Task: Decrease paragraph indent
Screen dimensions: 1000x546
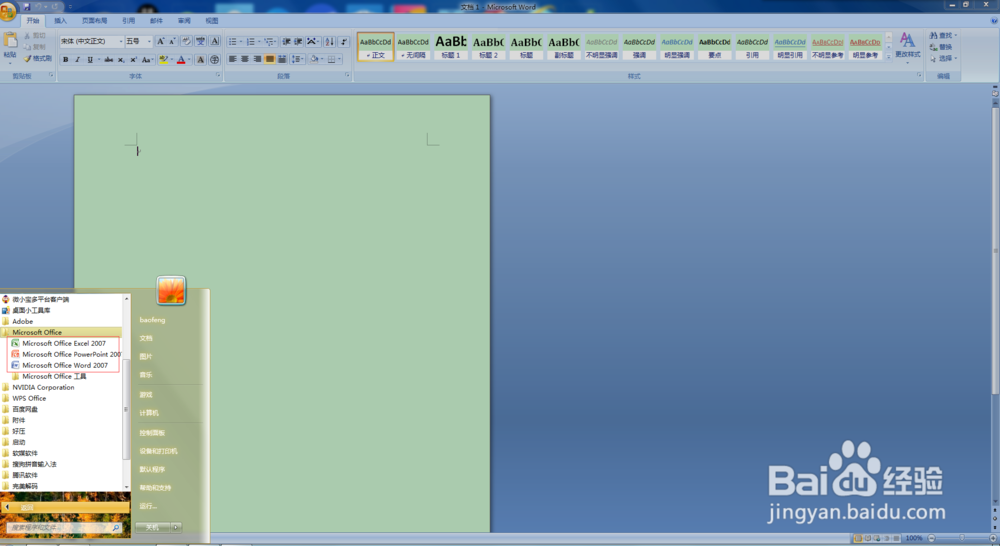Action: coord(286,41)
